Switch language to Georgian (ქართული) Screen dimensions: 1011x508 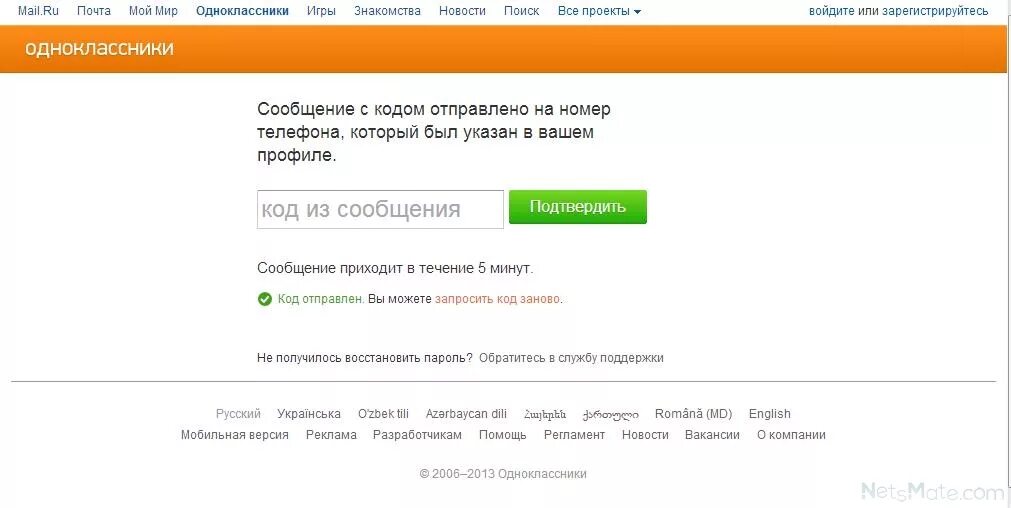pos(610,415)
